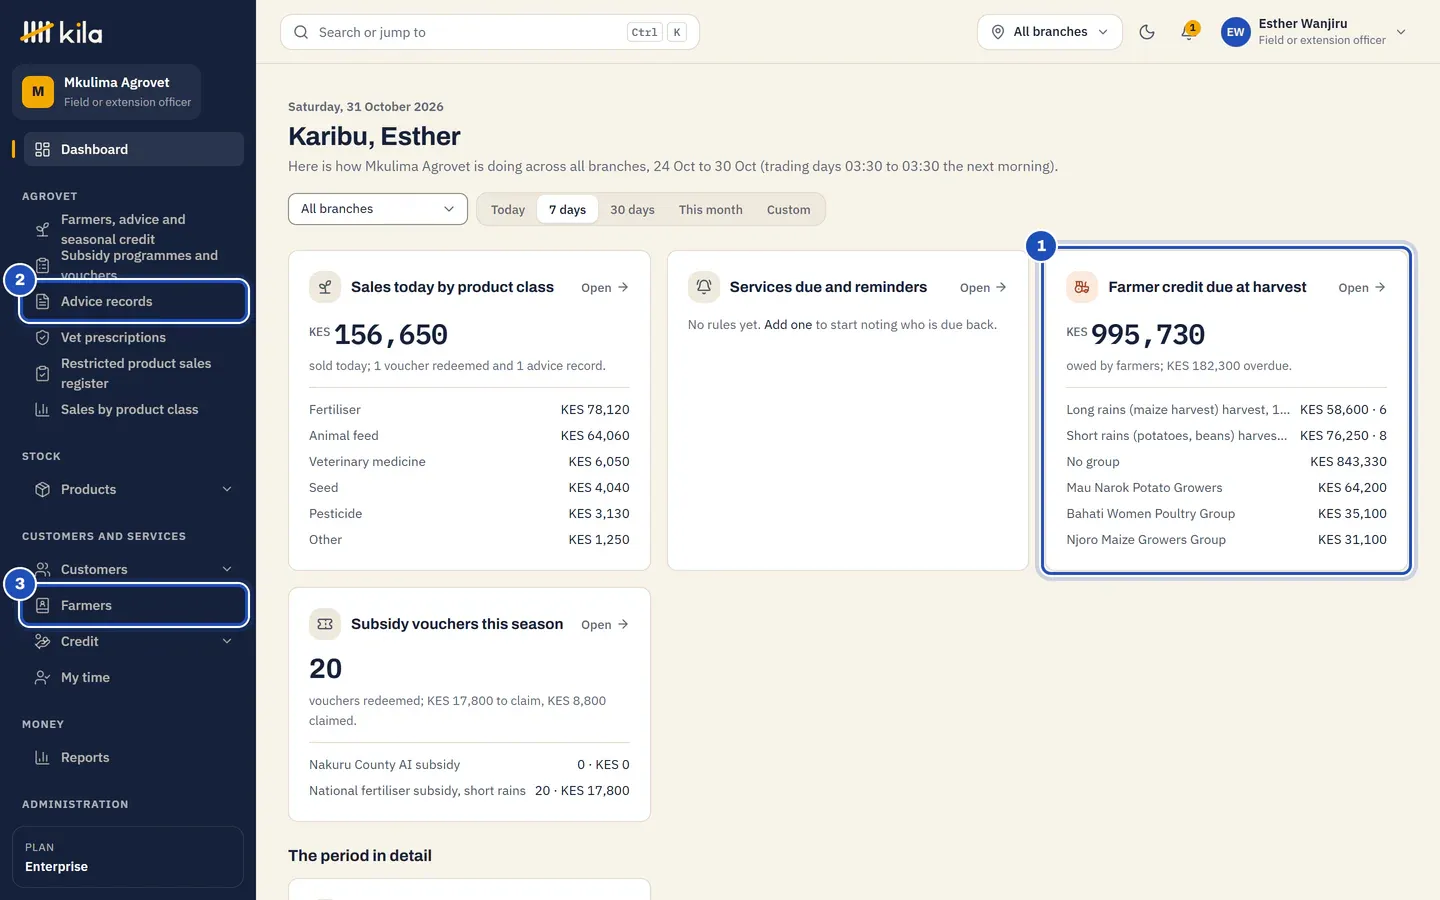Click the Reports chart icon
1440x900 pixels.
tap(43, 757)
